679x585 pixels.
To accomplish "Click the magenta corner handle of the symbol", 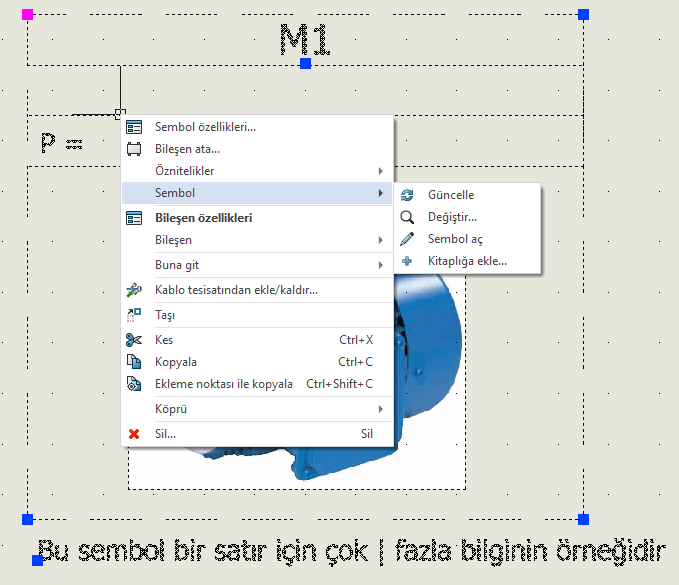I will pyautogui.click(x=27, y=14).
